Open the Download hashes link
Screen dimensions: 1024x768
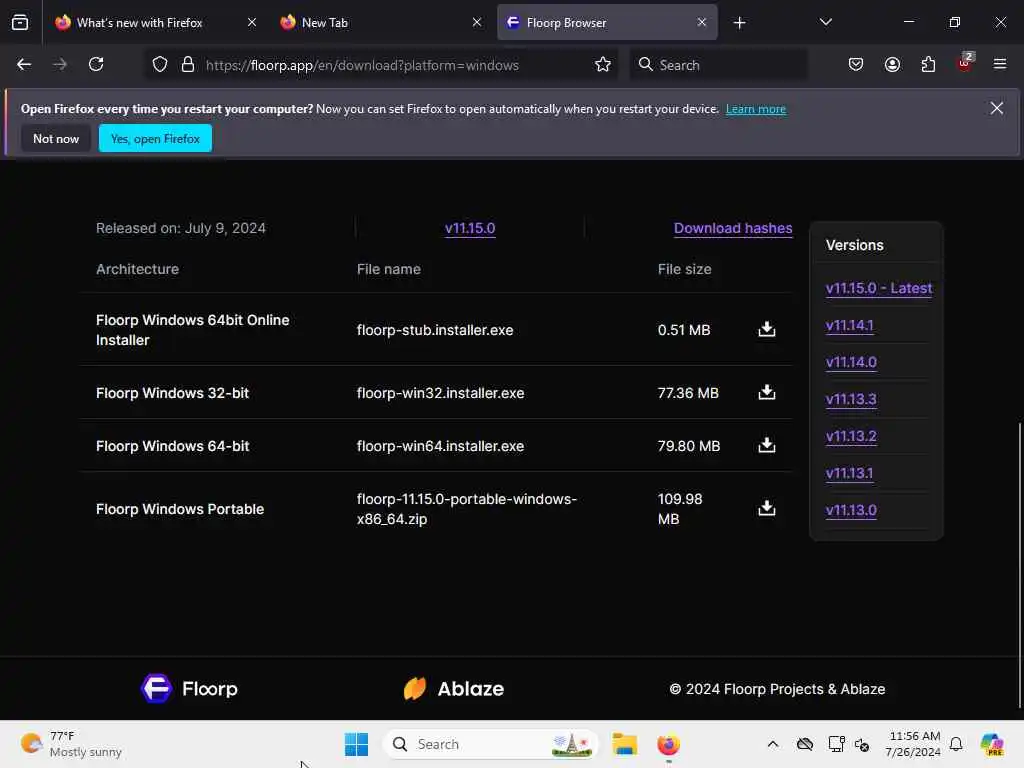733,228
